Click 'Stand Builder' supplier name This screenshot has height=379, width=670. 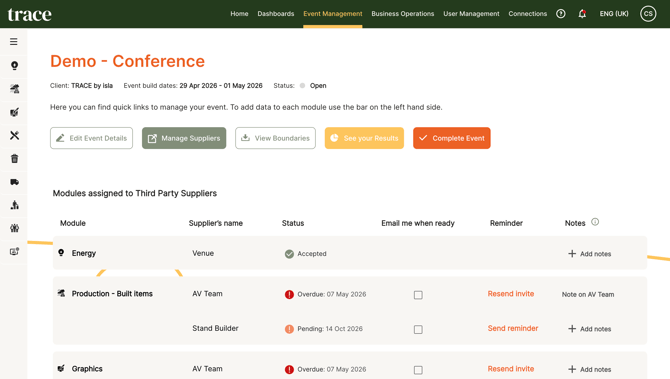coord(215,328)
